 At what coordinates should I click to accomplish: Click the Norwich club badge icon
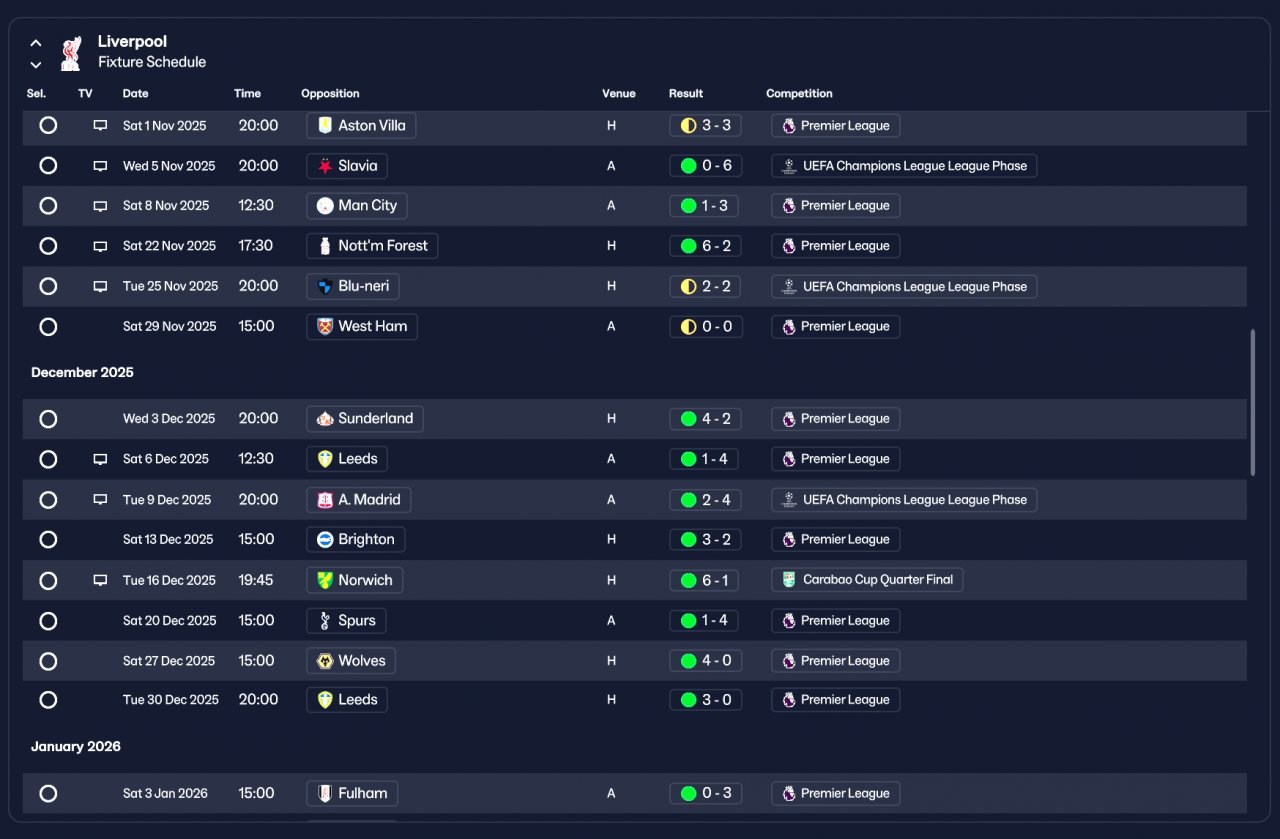pyautogui.click(x=325, y=580)
